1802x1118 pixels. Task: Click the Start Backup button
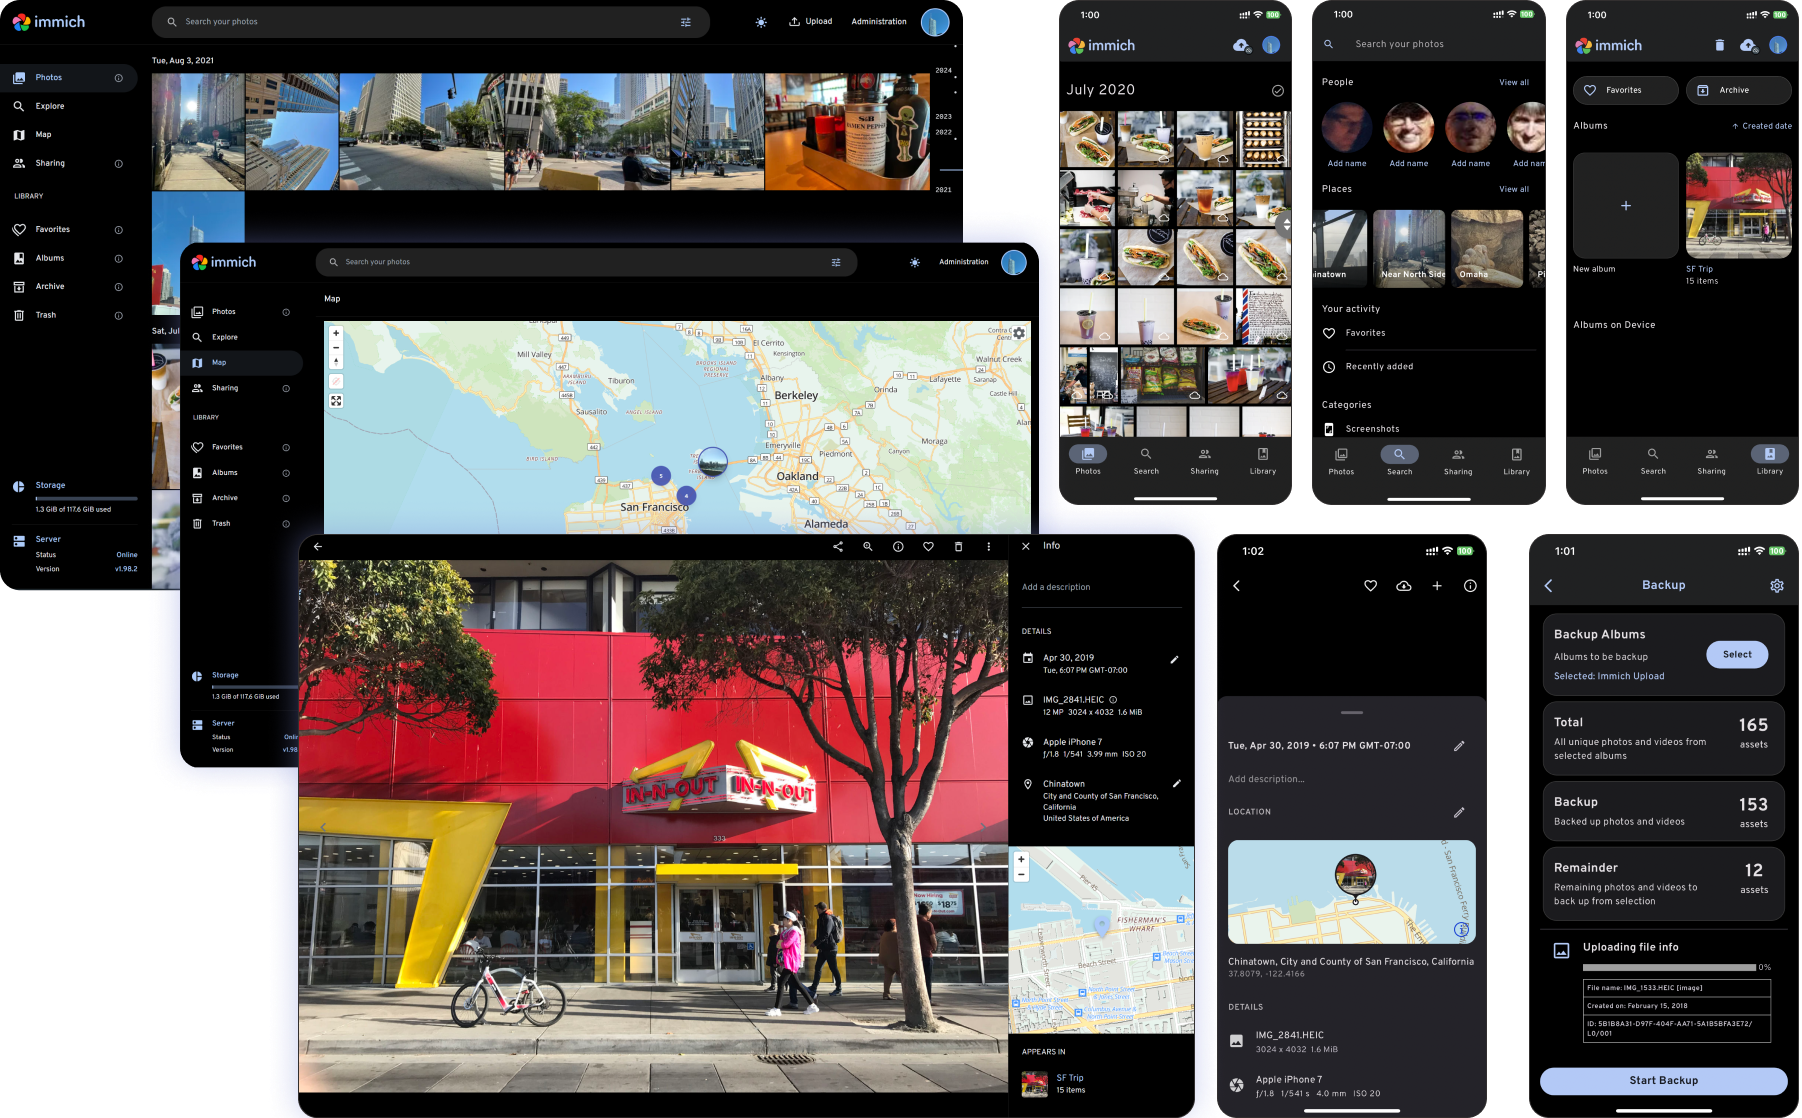tap(1664, 1081)
